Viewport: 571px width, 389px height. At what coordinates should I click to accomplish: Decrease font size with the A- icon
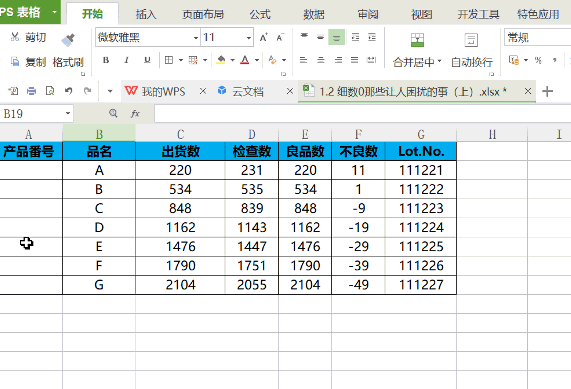click(280, 37)
